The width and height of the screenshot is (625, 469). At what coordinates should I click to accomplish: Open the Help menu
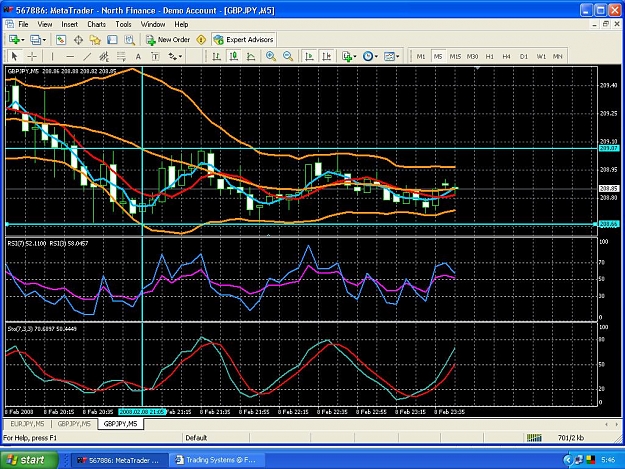pyautogui.click(x=181, y=25)
